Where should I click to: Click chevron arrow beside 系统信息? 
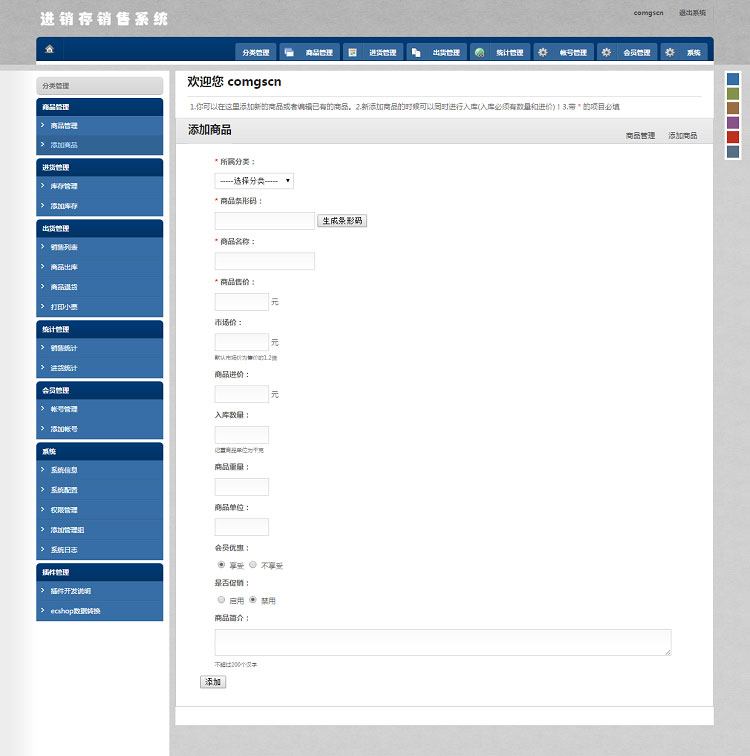tap(42, 470)
